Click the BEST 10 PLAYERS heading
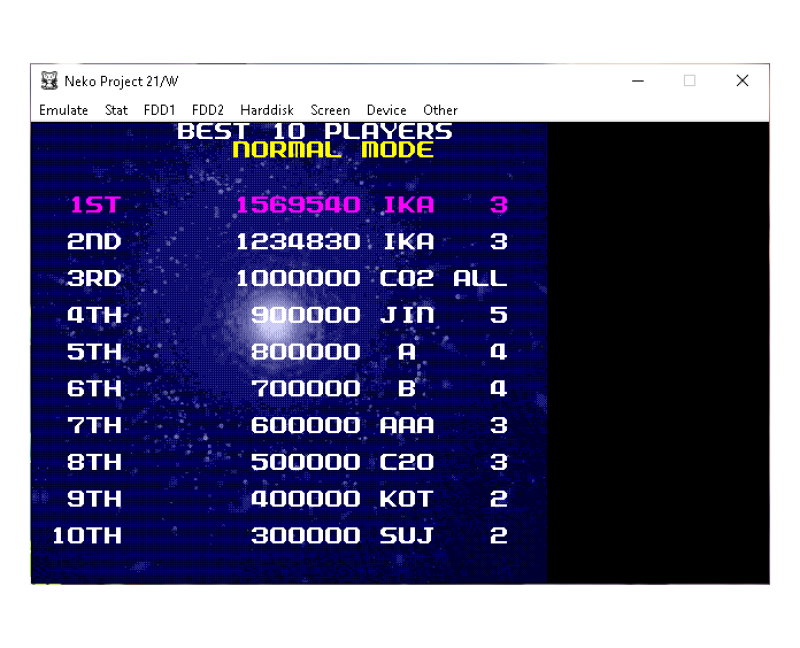 314,132
